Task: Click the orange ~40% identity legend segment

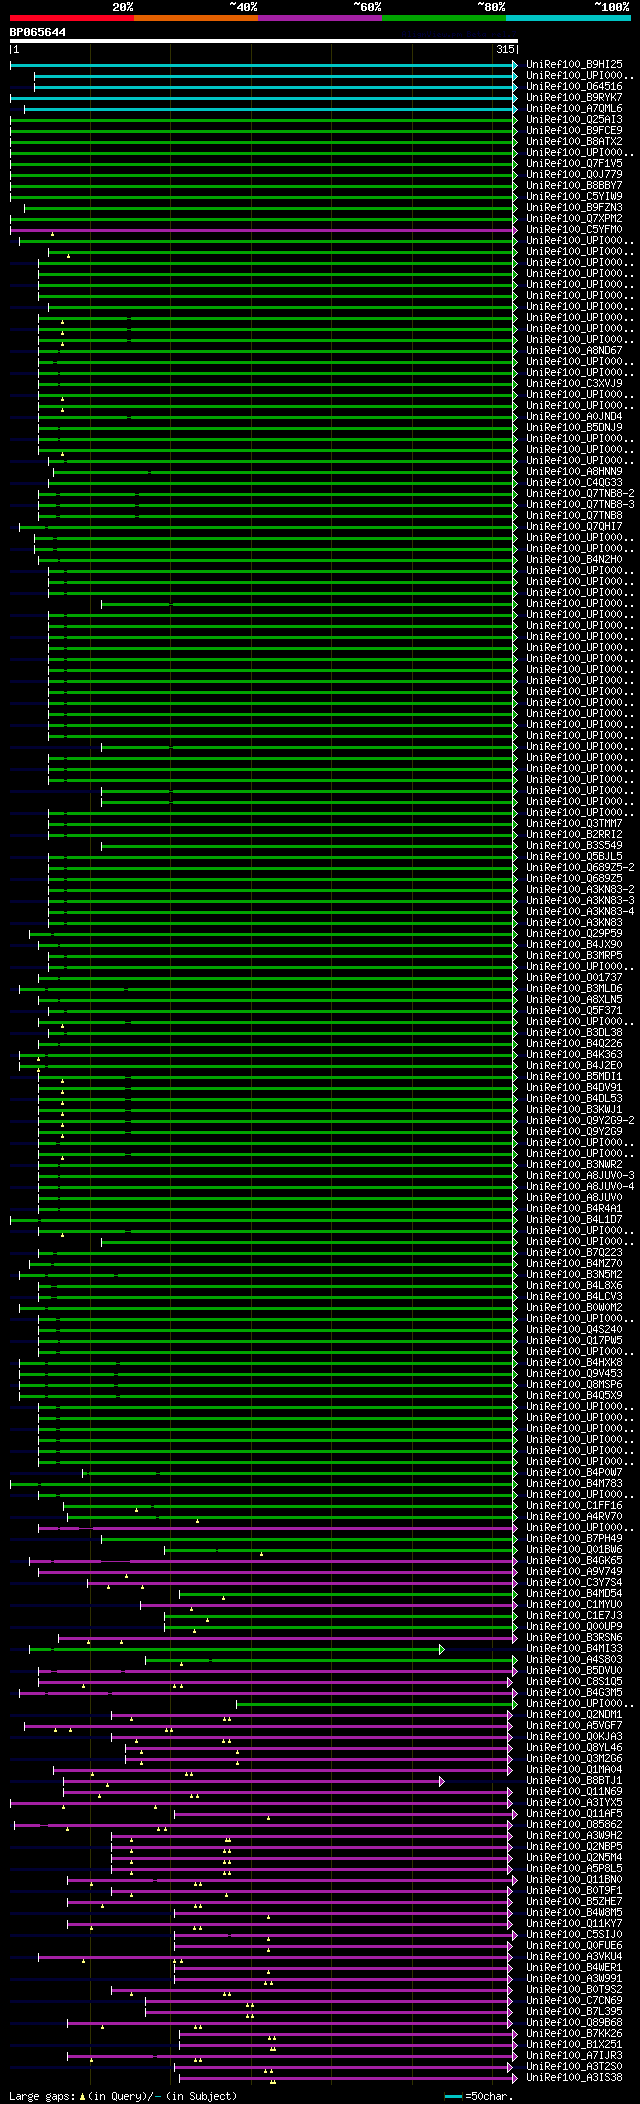Action: [195, 18]
